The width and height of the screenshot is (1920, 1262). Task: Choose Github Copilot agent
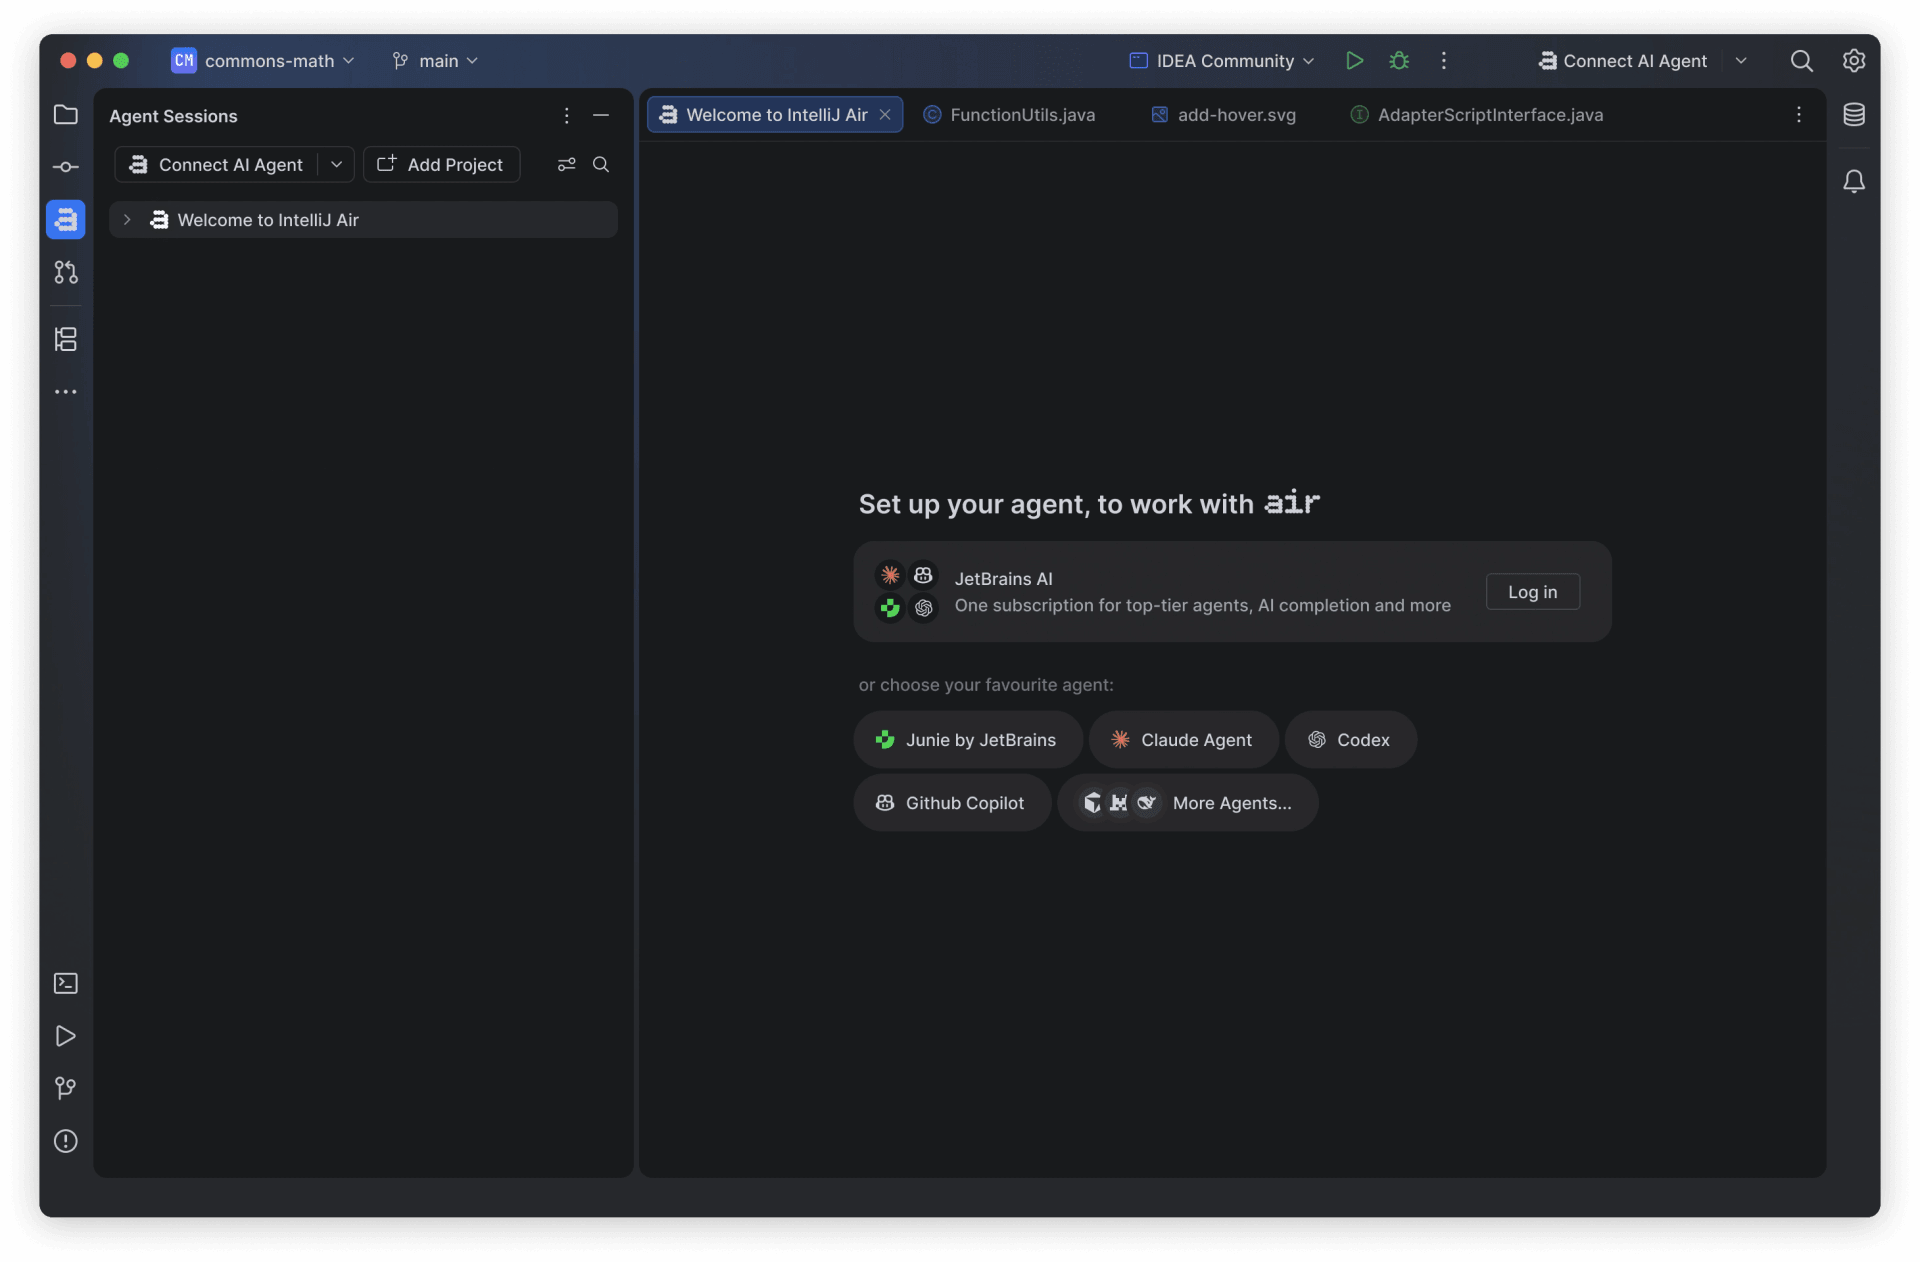pos(951,803)
